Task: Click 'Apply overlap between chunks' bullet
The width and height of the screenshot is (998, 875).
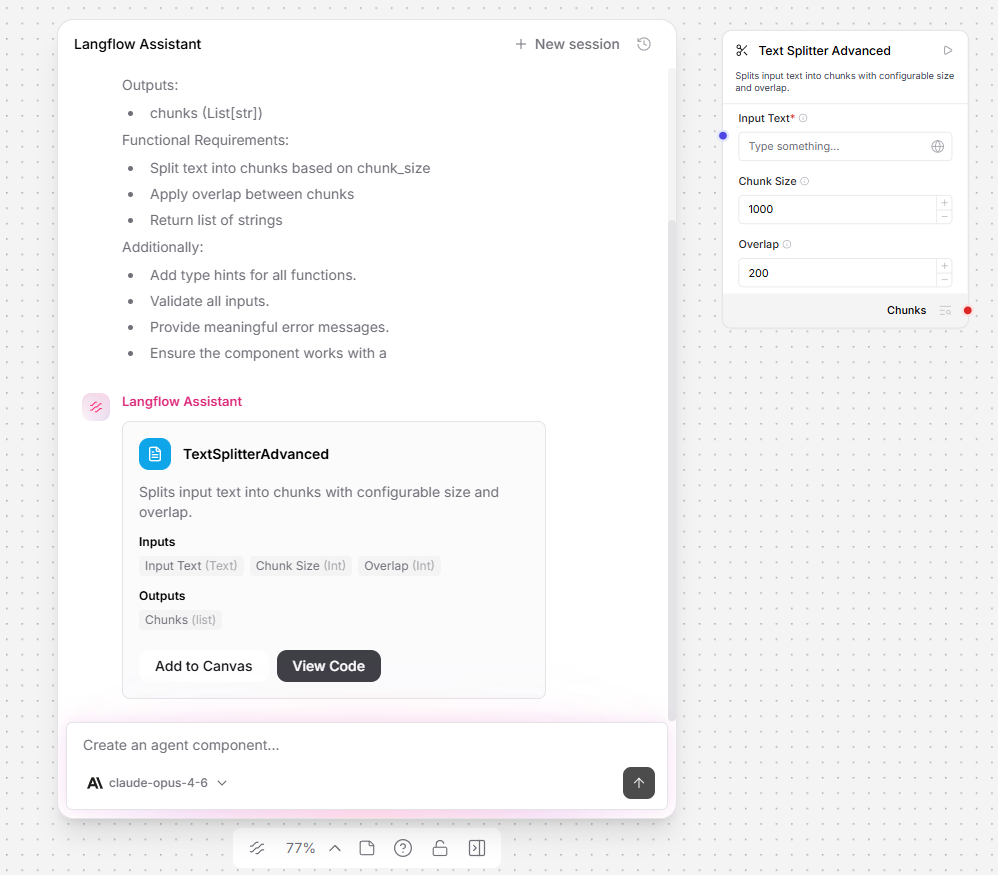Action: 252,194
